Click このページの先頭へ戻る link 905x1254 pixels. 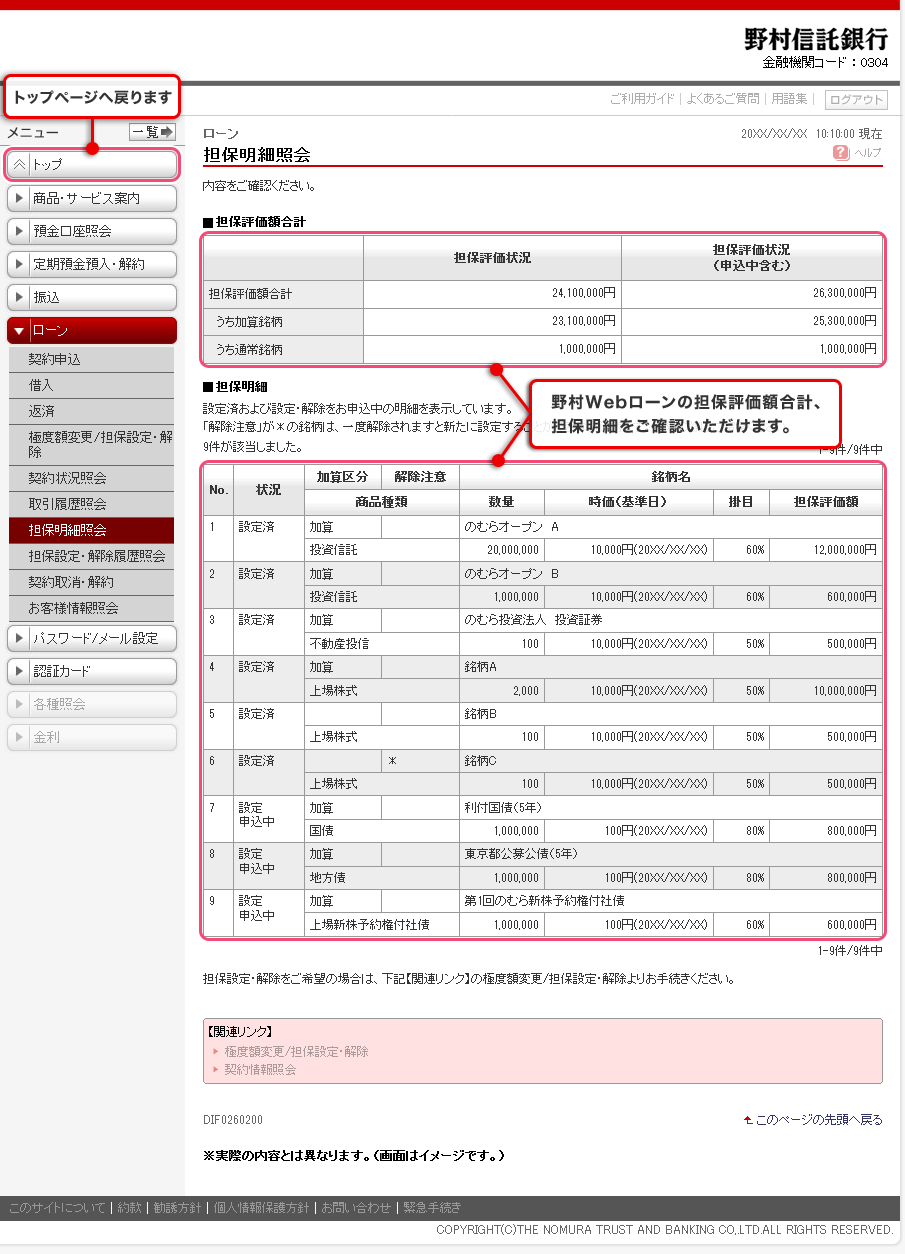tap(819, 1120)
